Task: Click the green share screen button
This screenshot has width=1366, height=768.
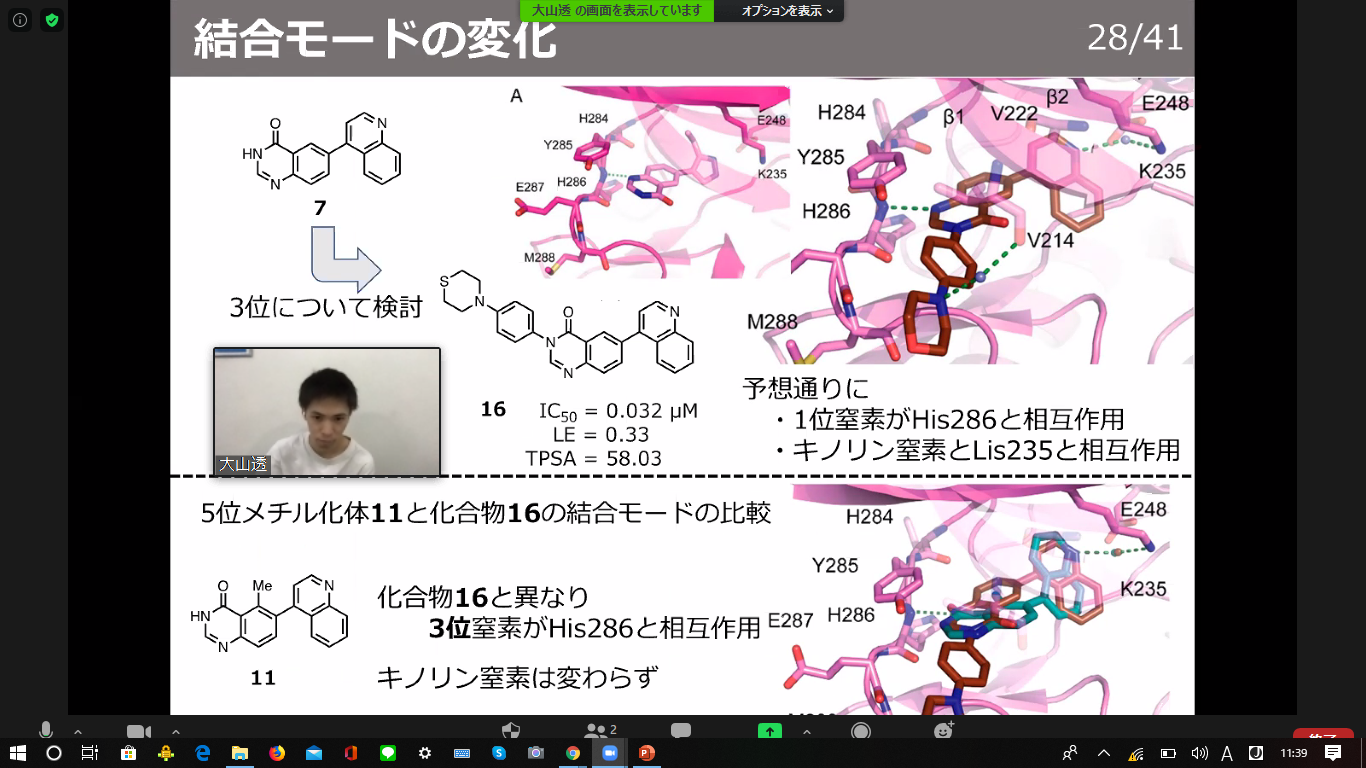Action: pos(769,730)
